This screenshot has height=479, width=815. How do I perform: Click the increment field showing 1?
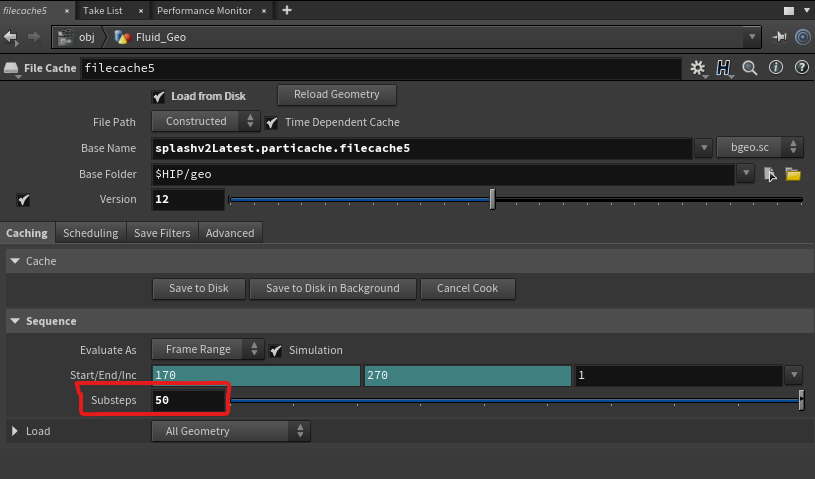(678, 375)
